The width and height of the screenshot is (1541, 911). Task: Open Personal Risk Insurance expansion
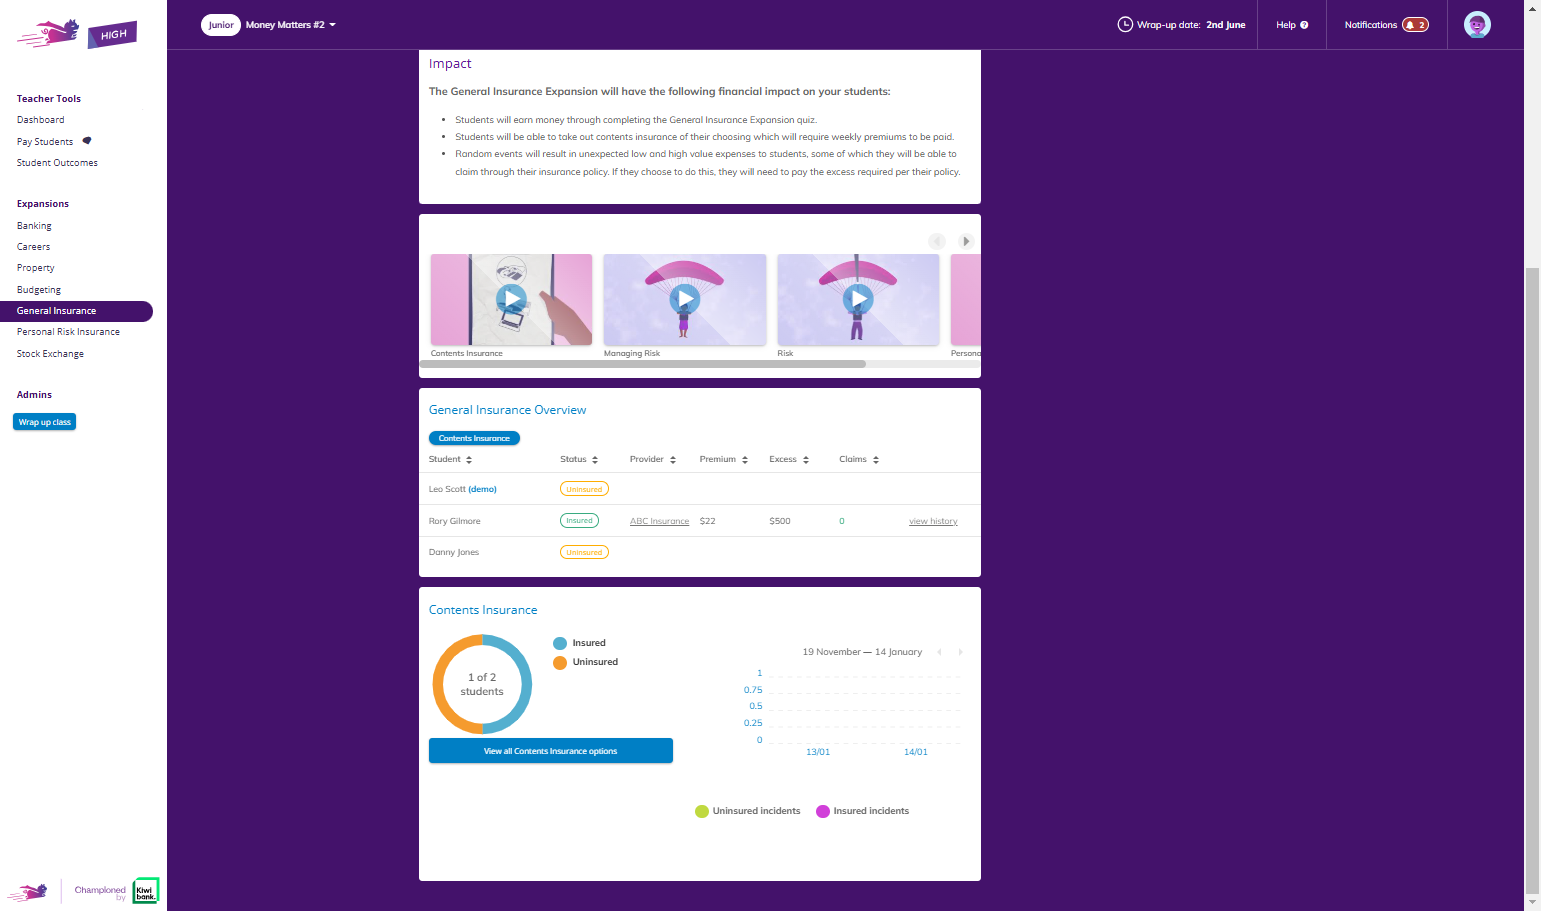[68, 332]
